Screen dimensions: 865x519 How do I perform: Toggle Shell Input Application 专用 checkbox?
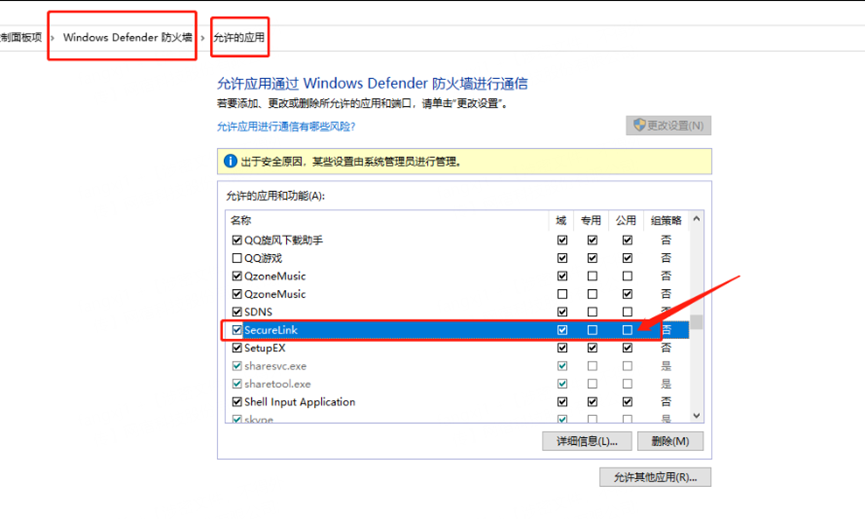592,402
